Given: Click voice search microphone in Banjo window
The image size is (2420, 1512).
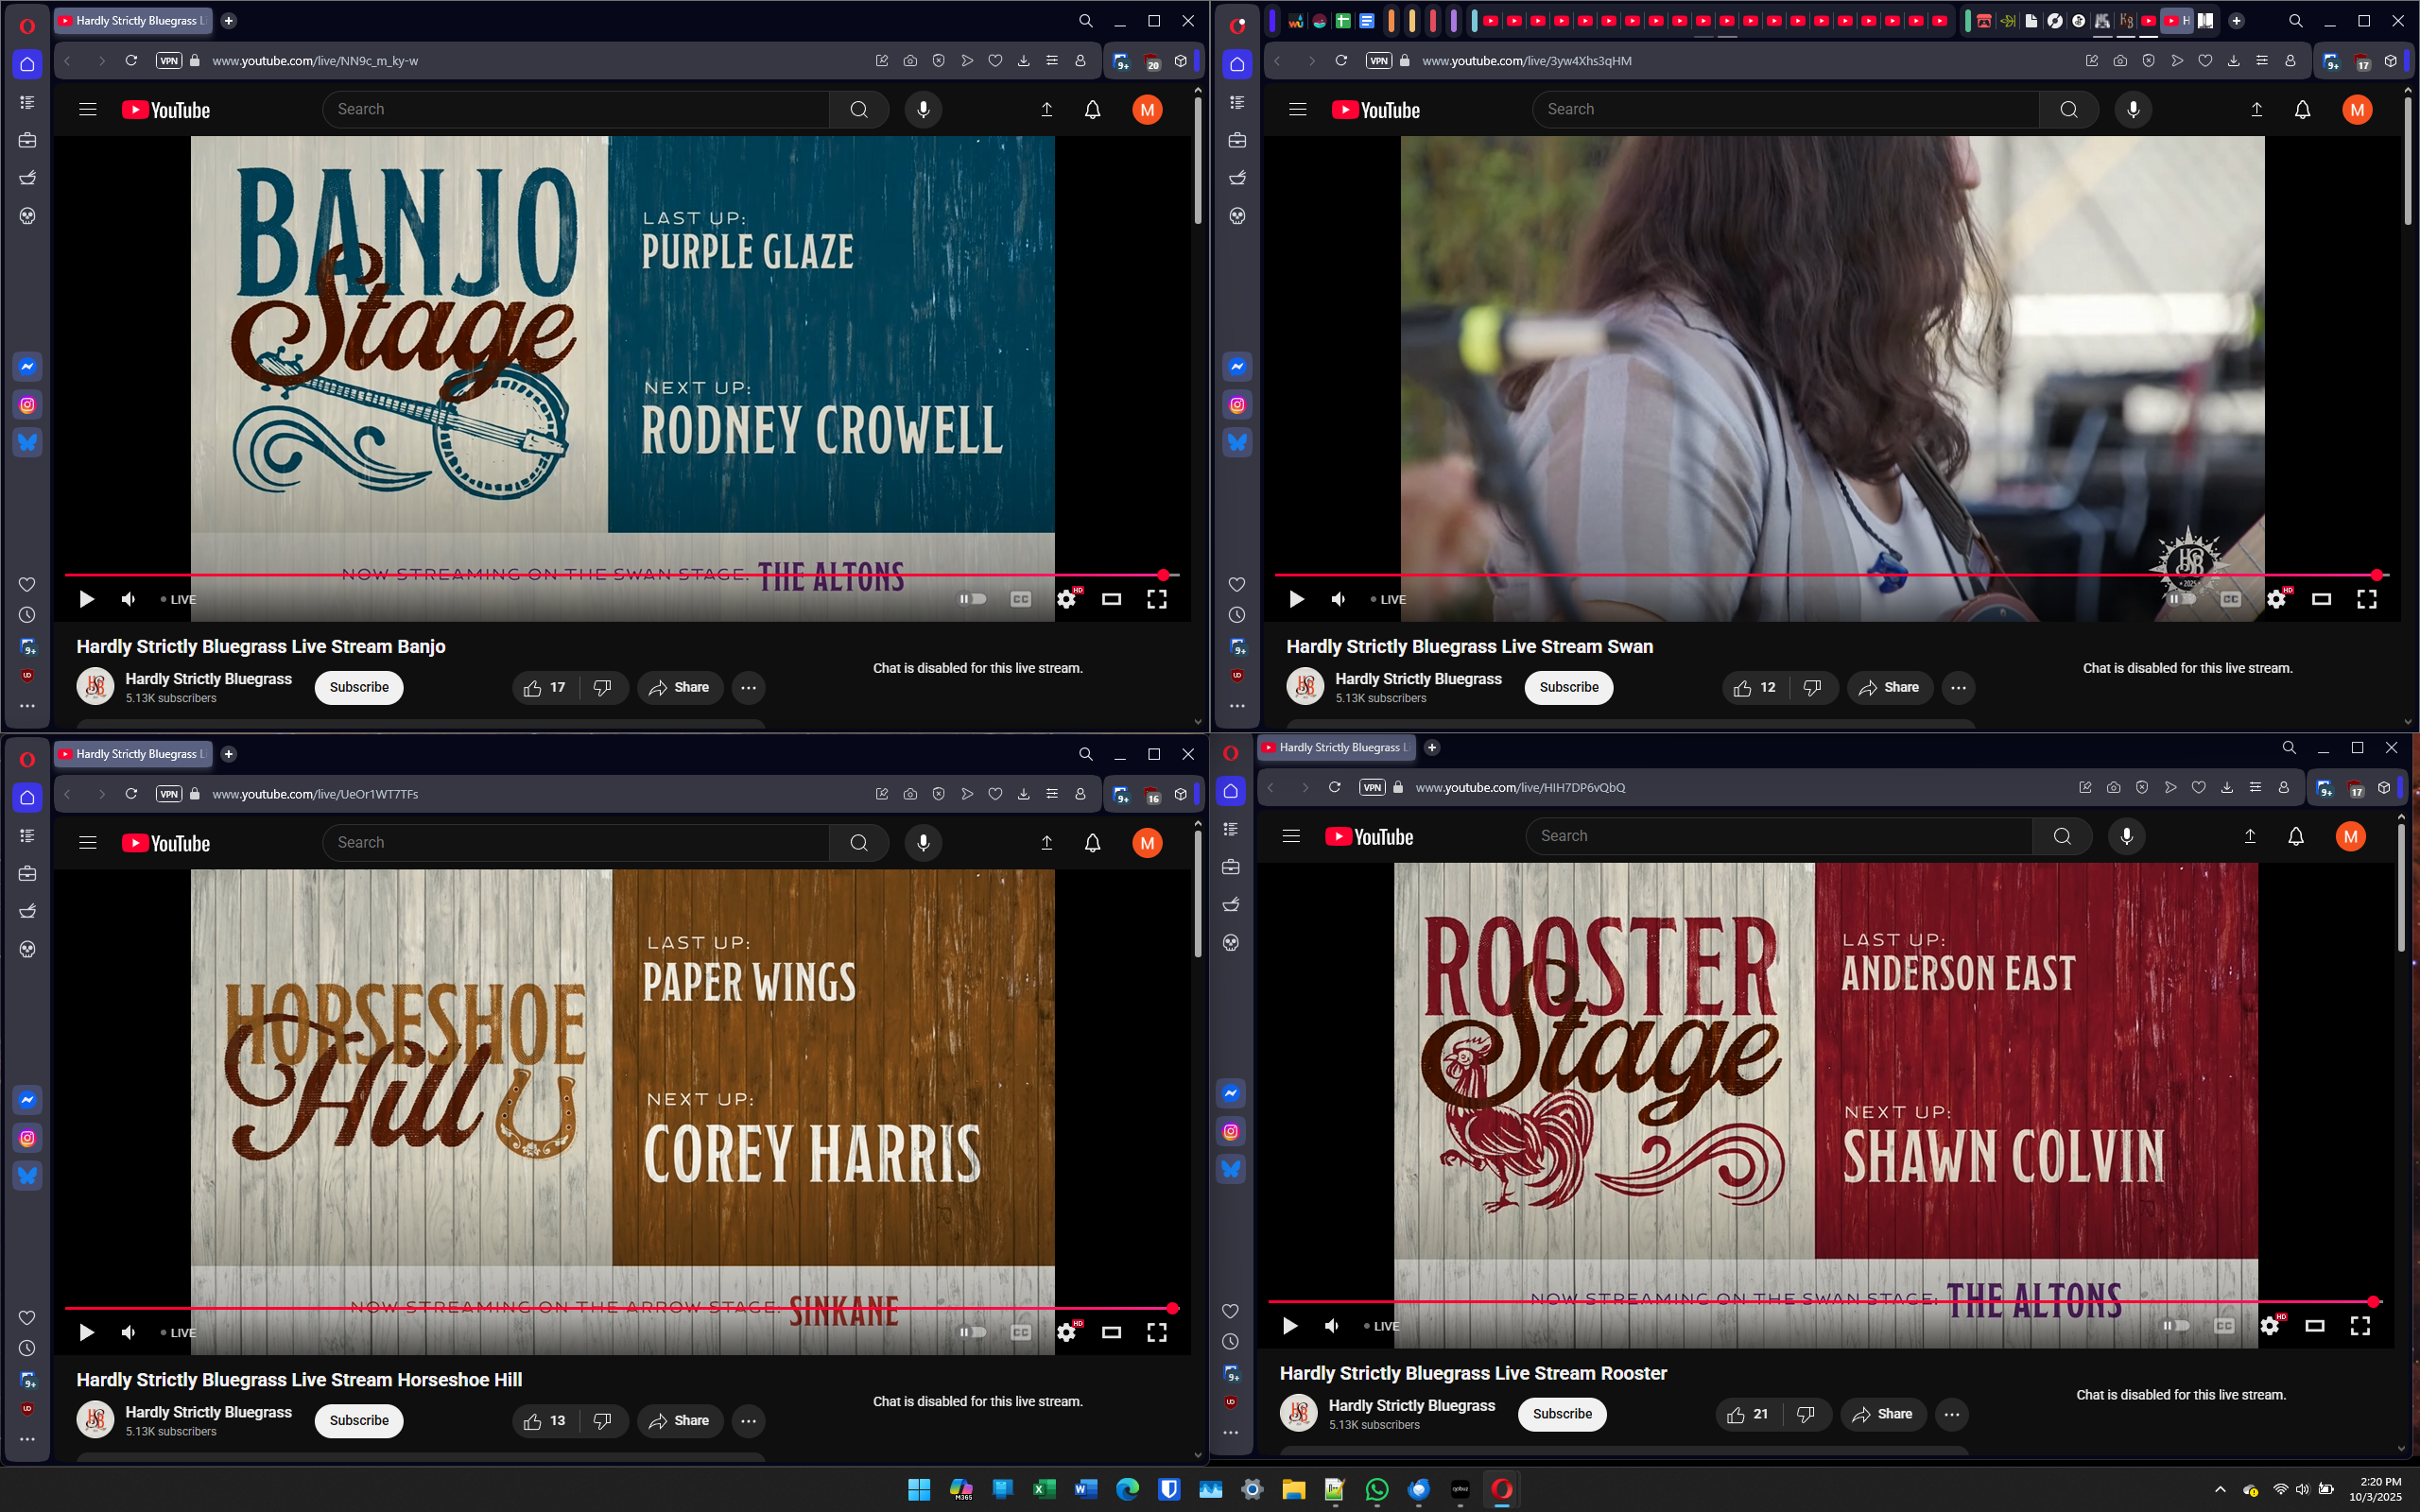Looking at the screenshot, I should pyautogui.click(x=923, y=110).
